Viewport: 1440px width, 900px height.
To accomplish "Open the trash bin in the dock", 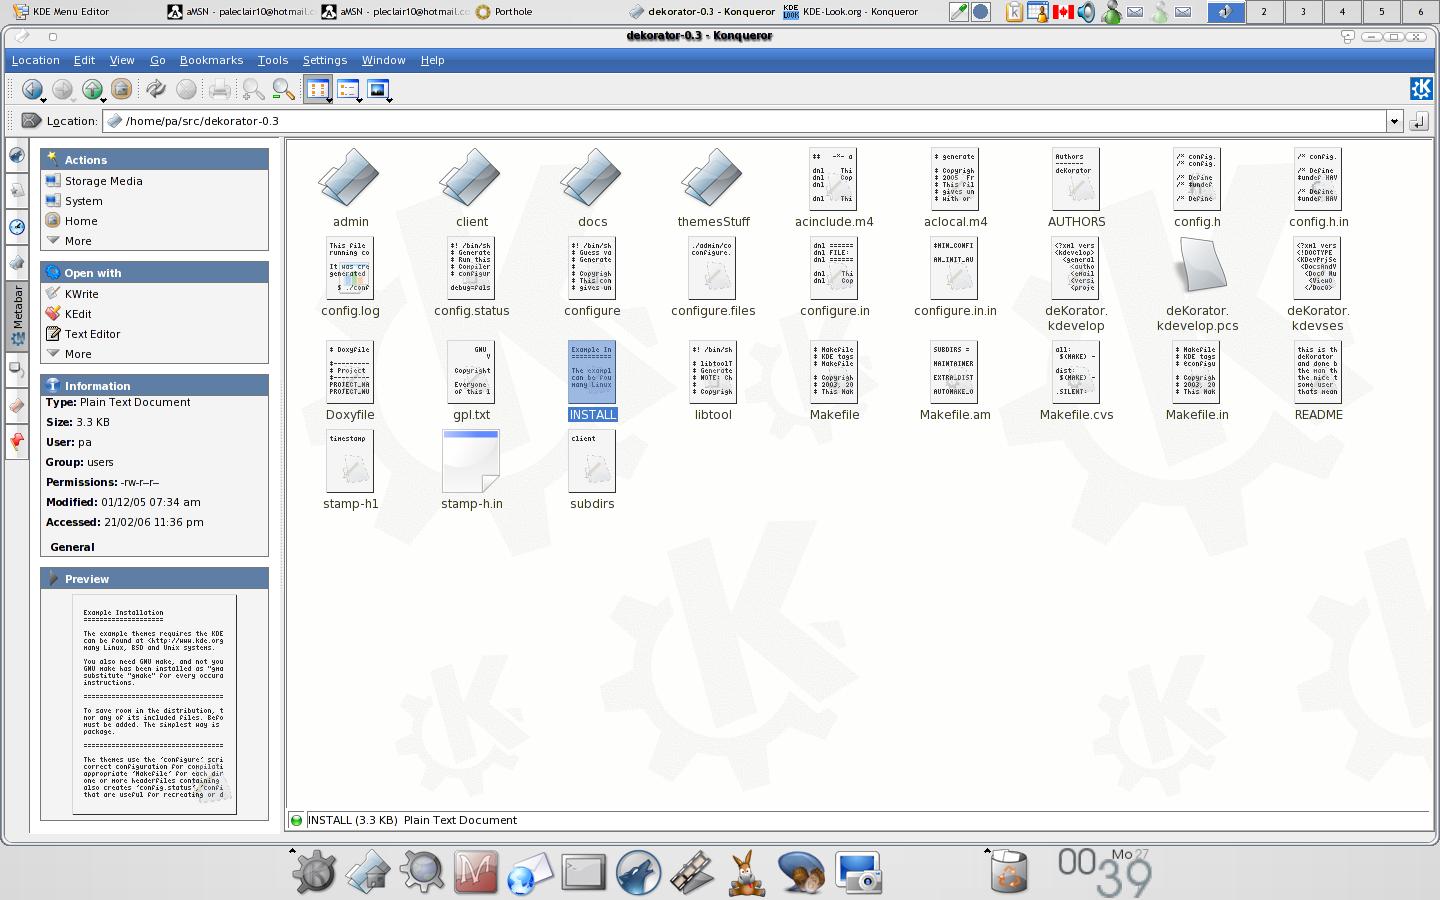I will [x=1009, y=872].
